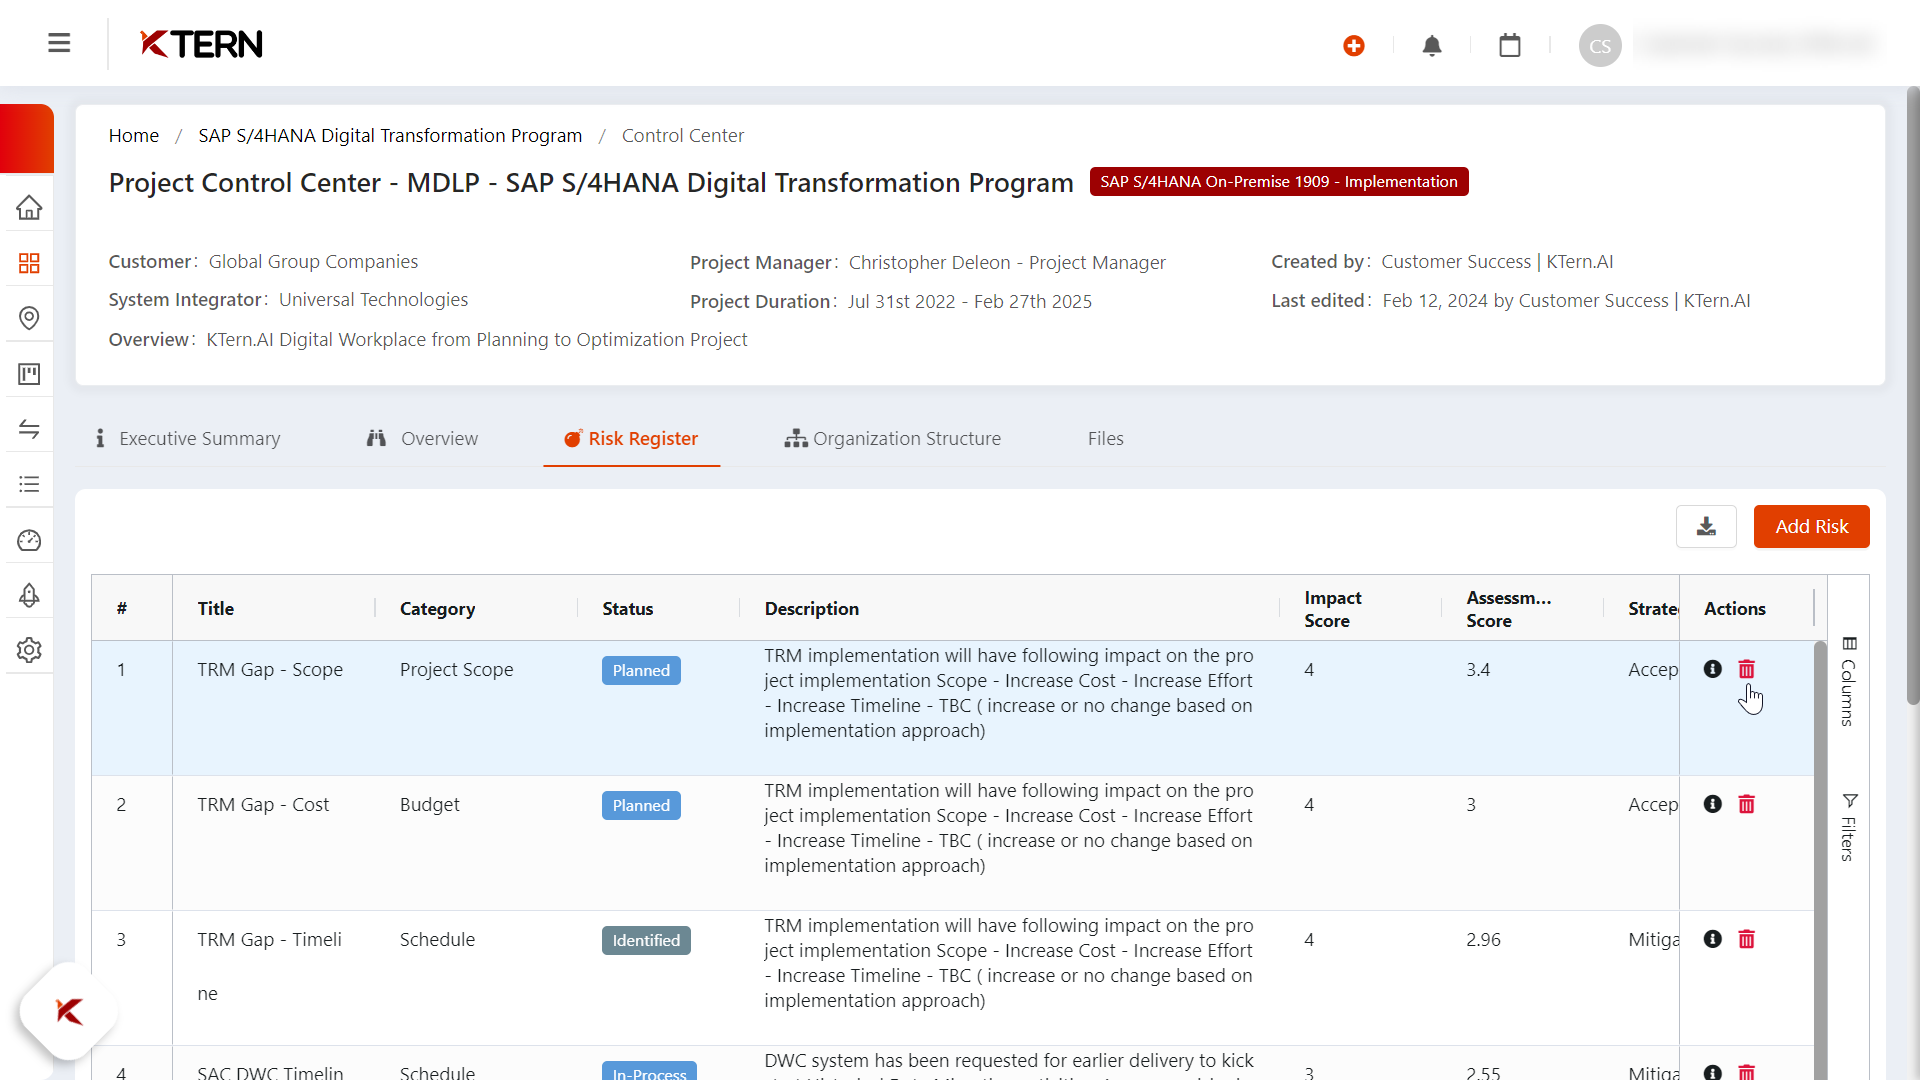Viewport: 1920px width, 1080px height.
Task: Click the page vertical scrollbar
Action: 1912,395
